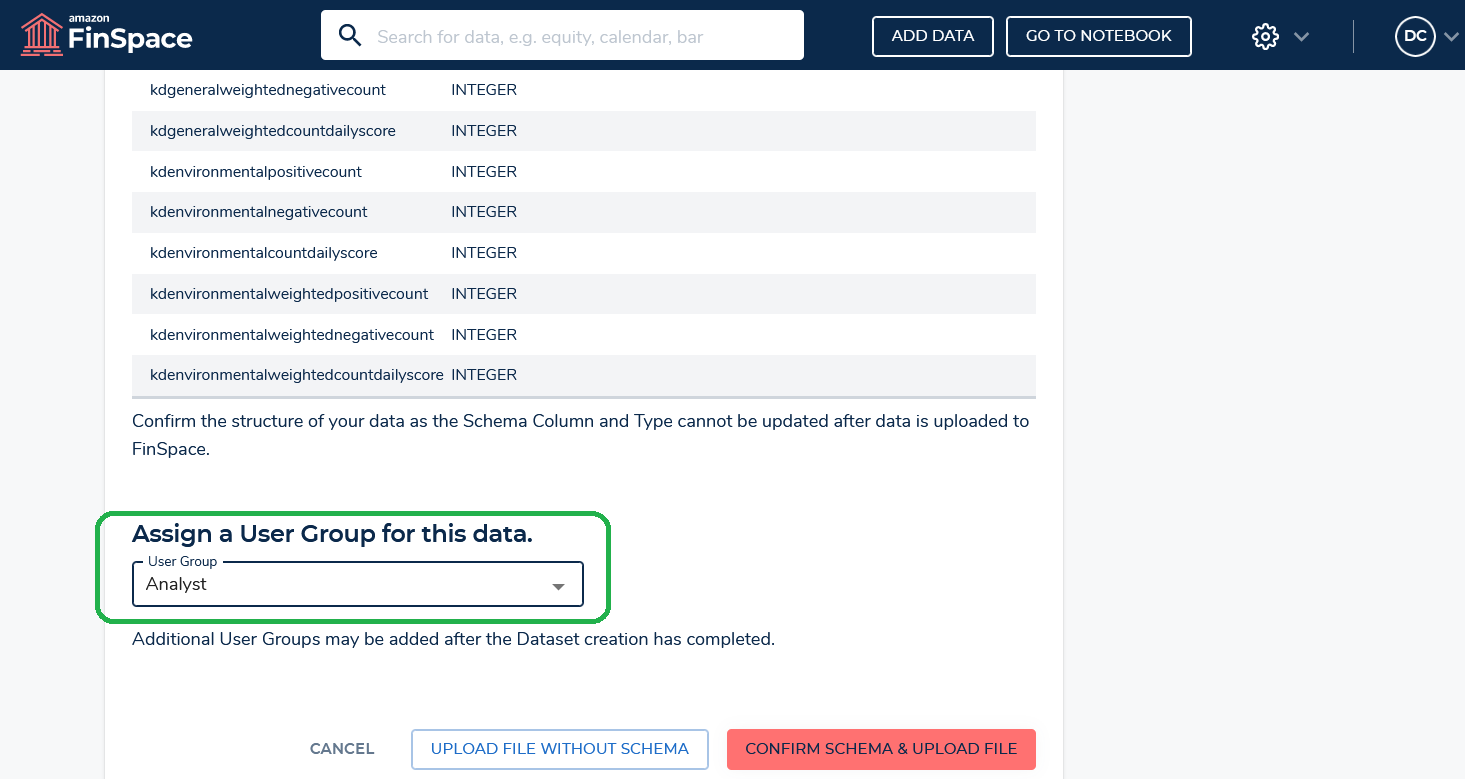Click INTEGER type for kdgeneralweightedcountdailyscore

point(484,131)
